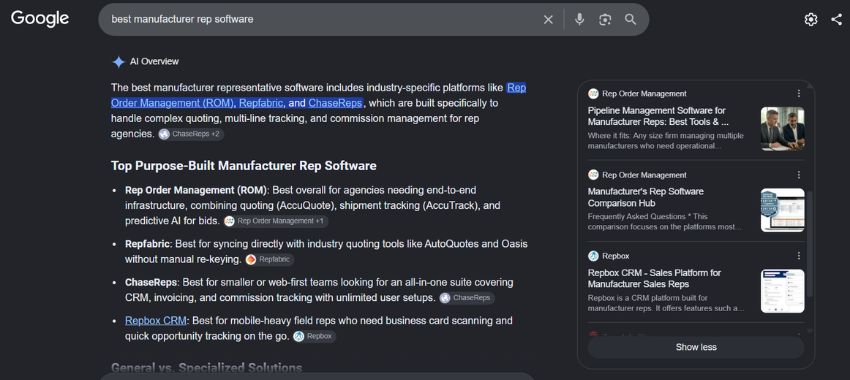Click the Repbox site favicon in sources panel
Screen dimensions: 850x380
[593, 256]
